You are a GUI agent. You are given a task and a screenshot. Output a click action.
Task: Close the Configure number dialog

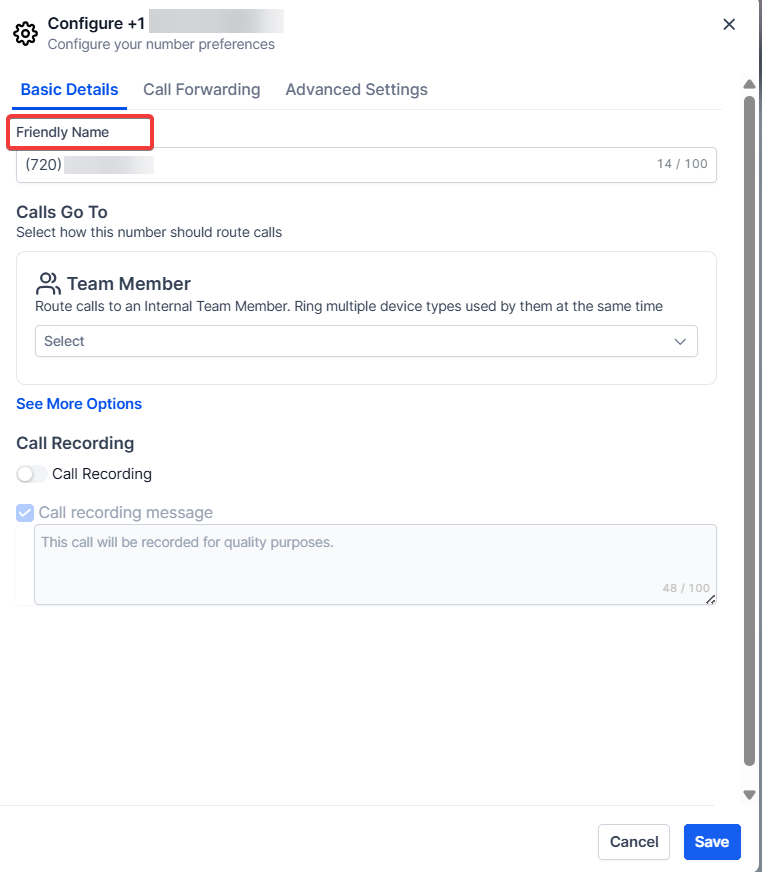(x=729, y=25)
